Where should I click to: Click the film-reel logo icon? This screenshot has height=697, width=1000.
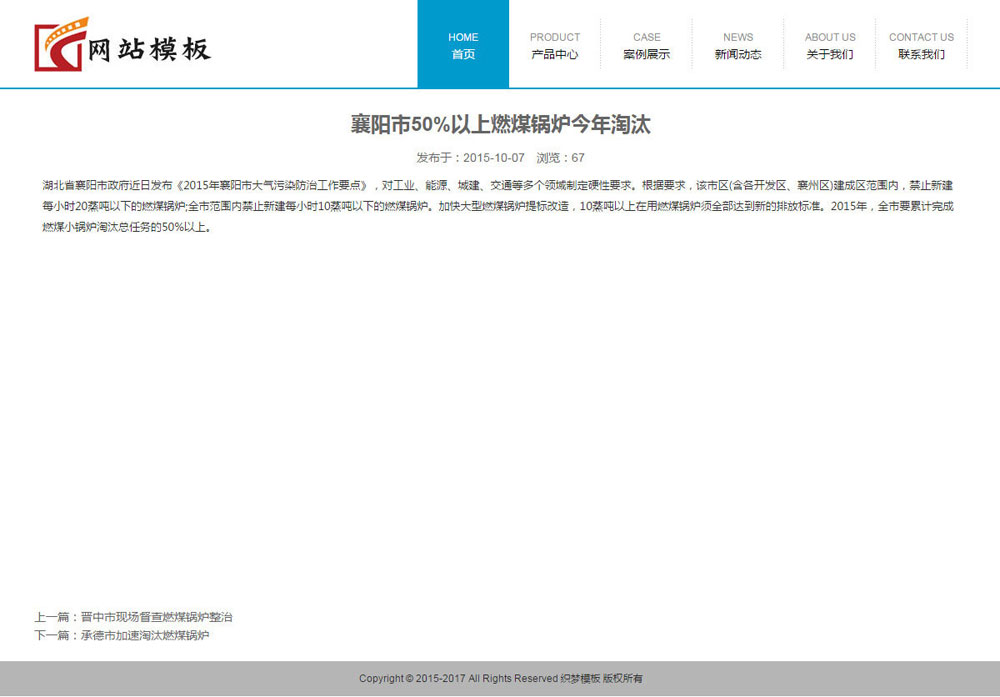[60, 43]
